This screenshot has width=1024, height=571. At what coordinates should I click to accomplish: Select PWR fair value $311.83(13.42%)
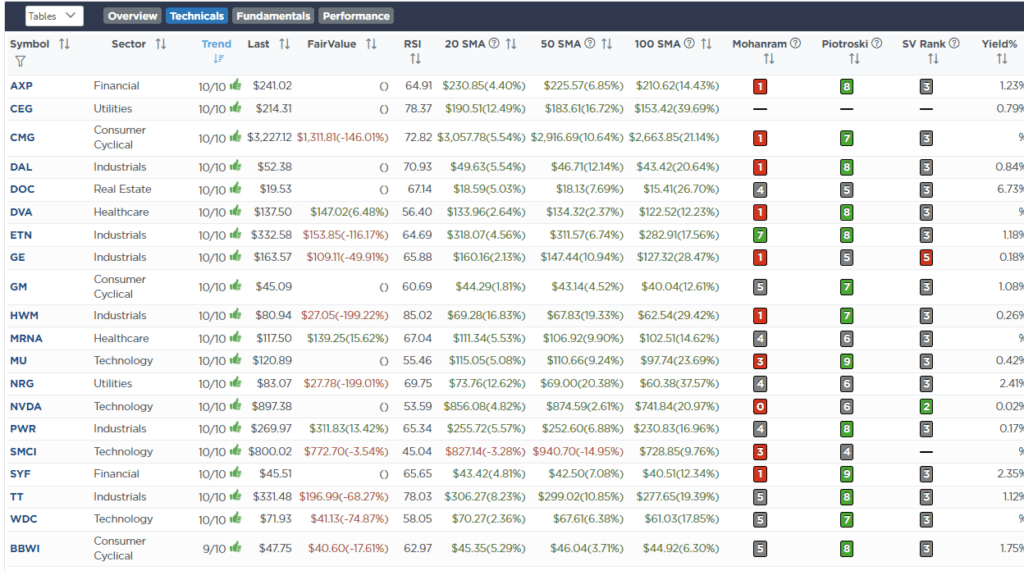349,429
